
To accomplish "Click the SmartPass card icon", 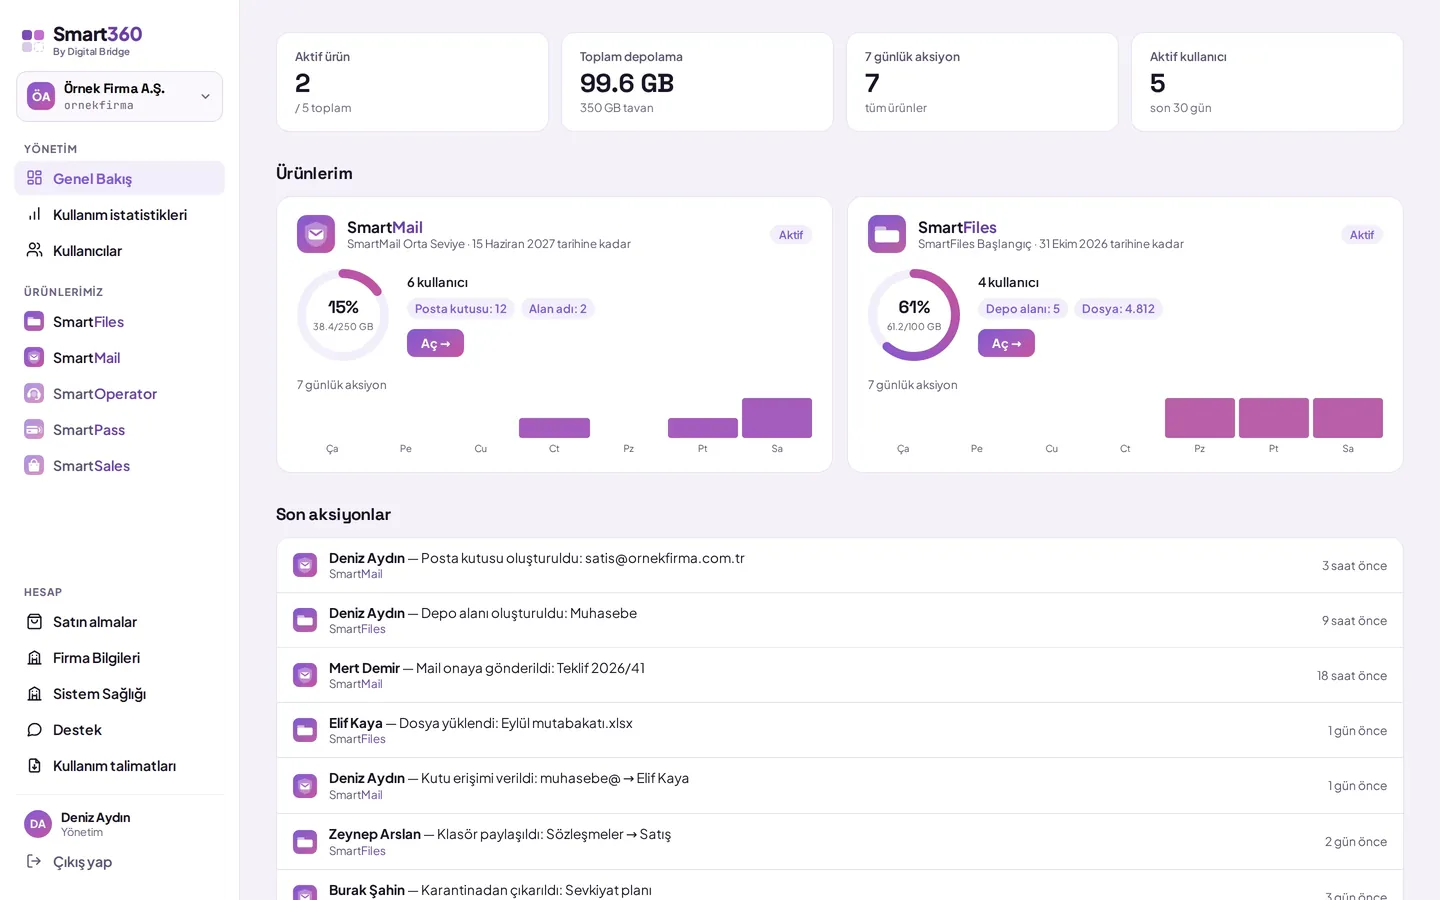I will click(x=34, y=429).
